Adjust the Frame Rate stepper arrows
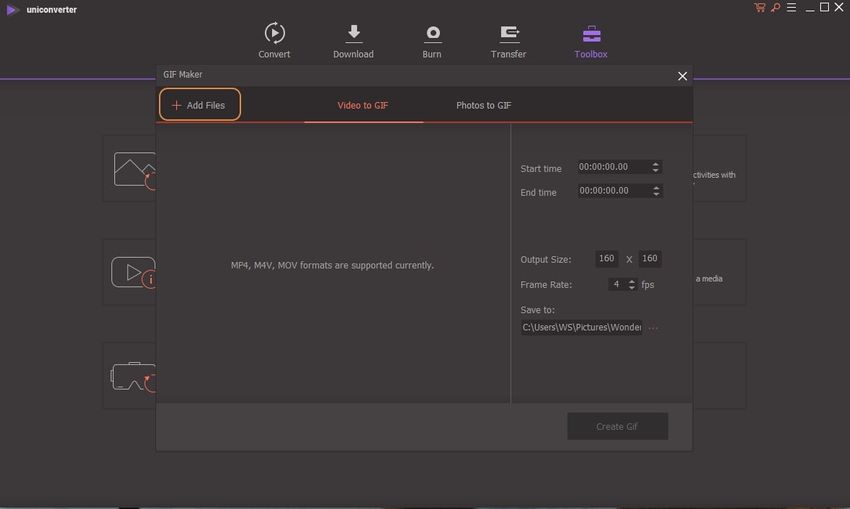The height and width of the screenshot is (509, 850). (x=632, y=284)
